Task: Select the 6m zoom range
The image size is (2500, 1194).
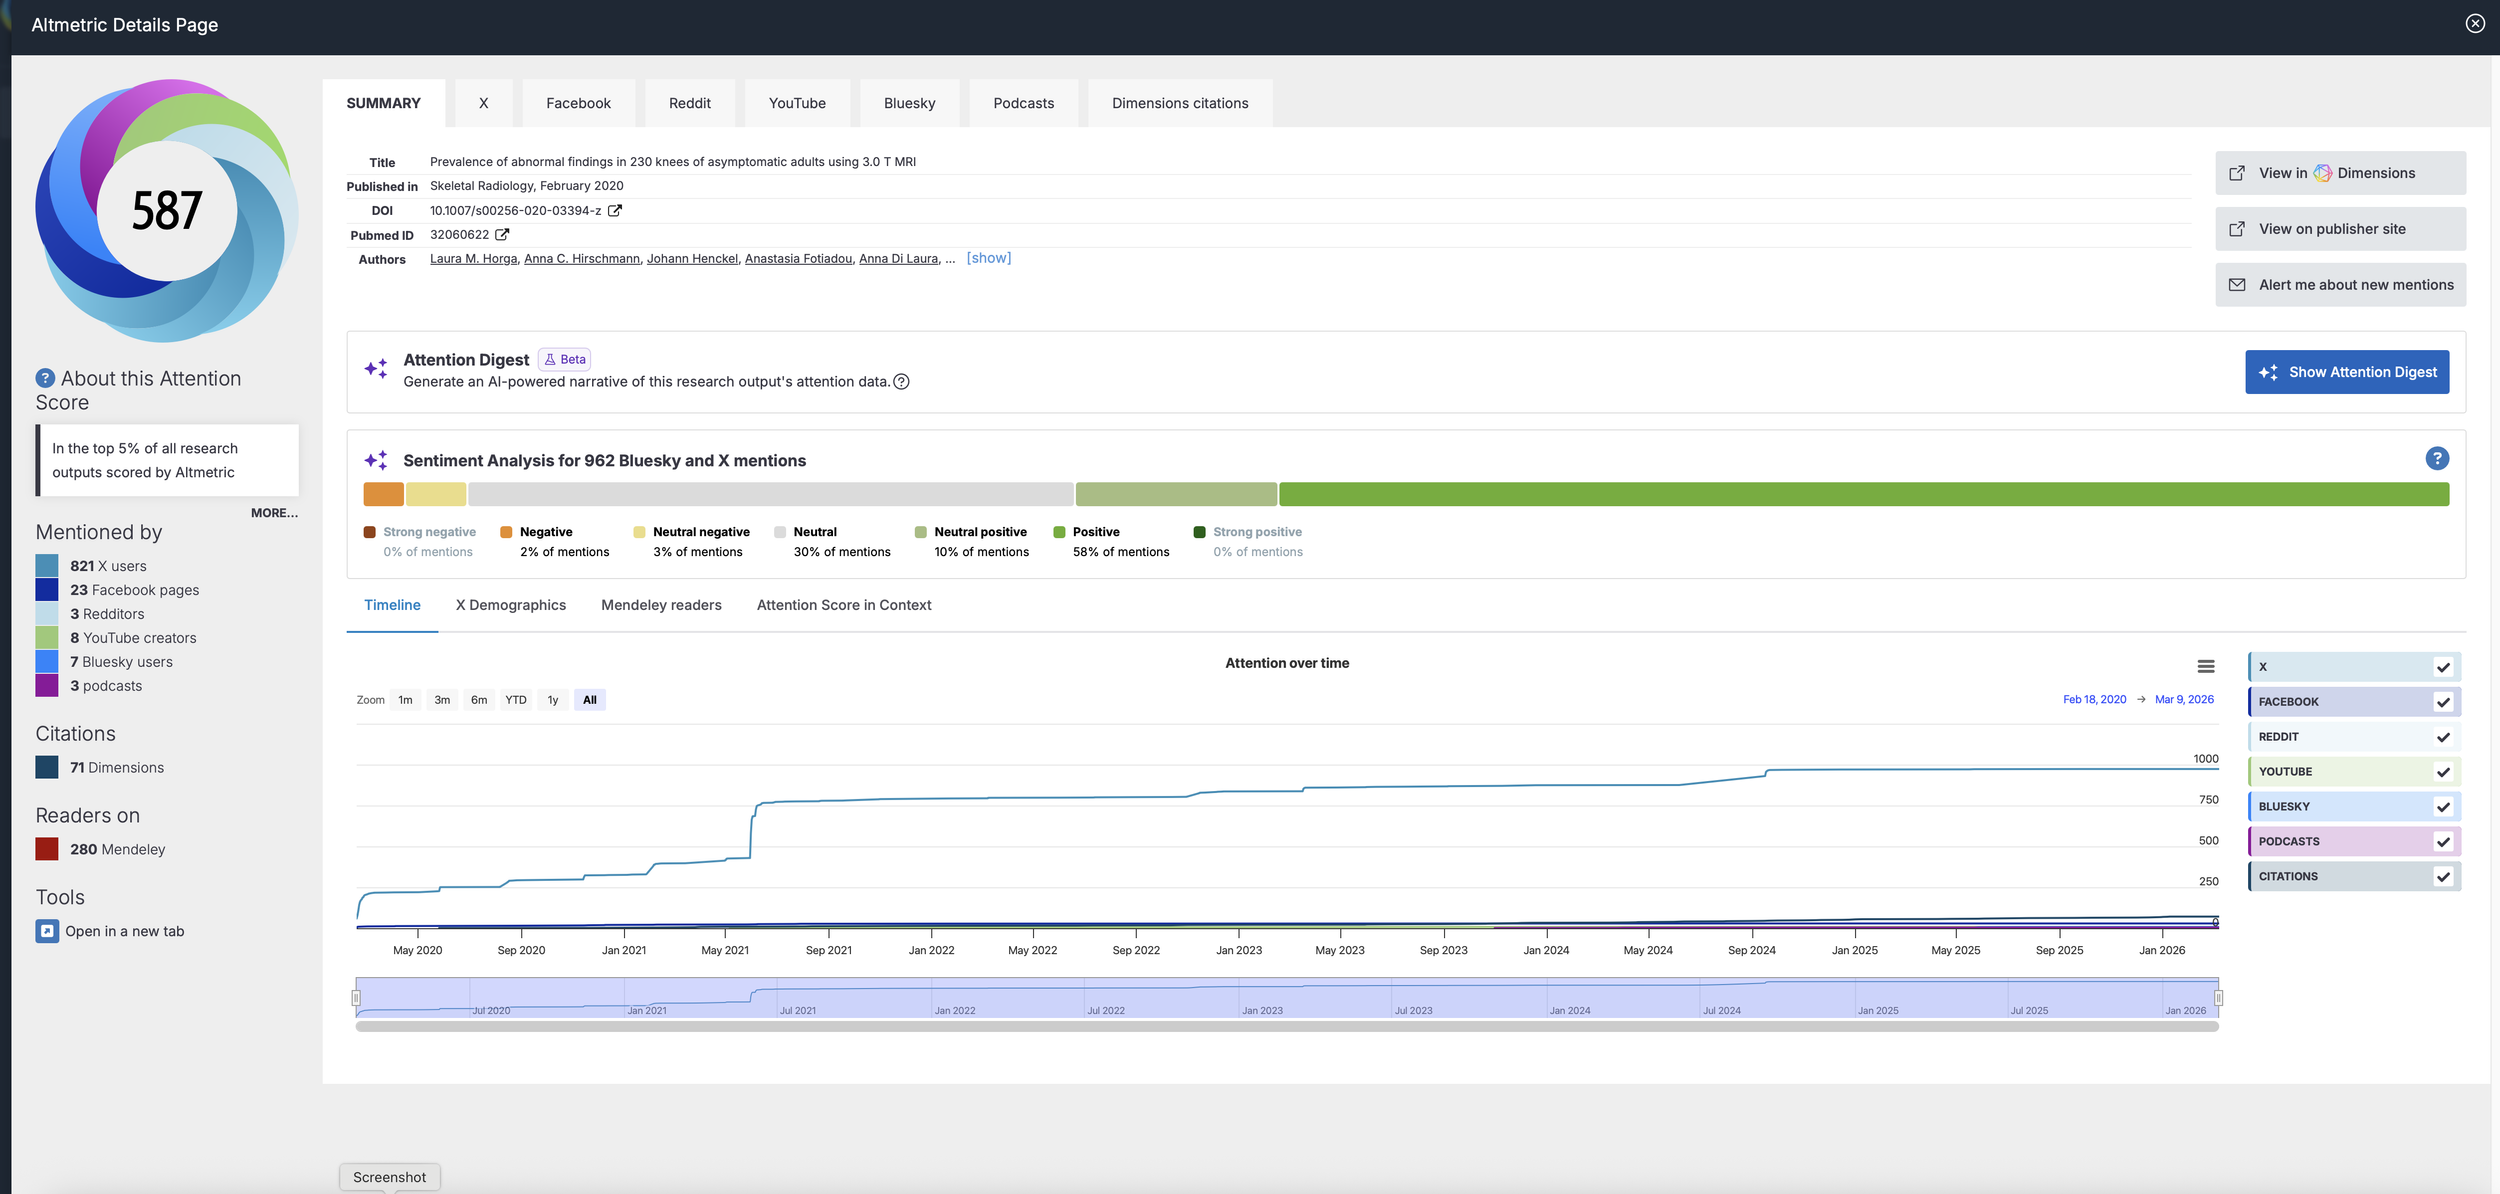Action: pos(479,701)
